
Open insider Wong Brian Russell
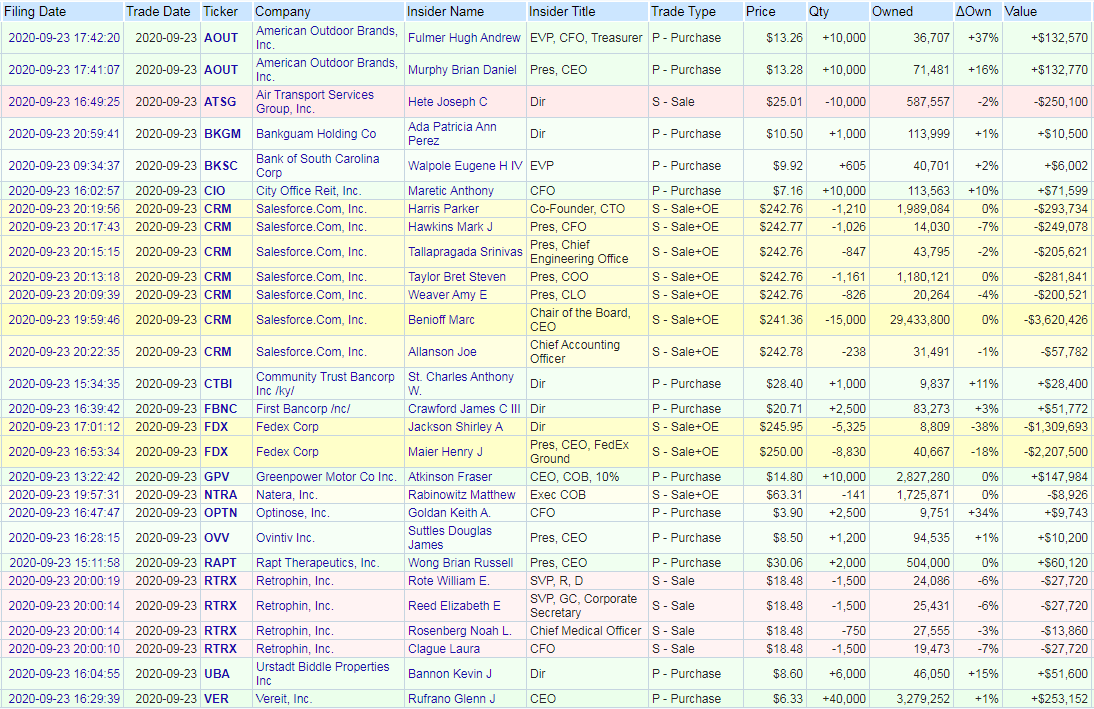[460, 563]
